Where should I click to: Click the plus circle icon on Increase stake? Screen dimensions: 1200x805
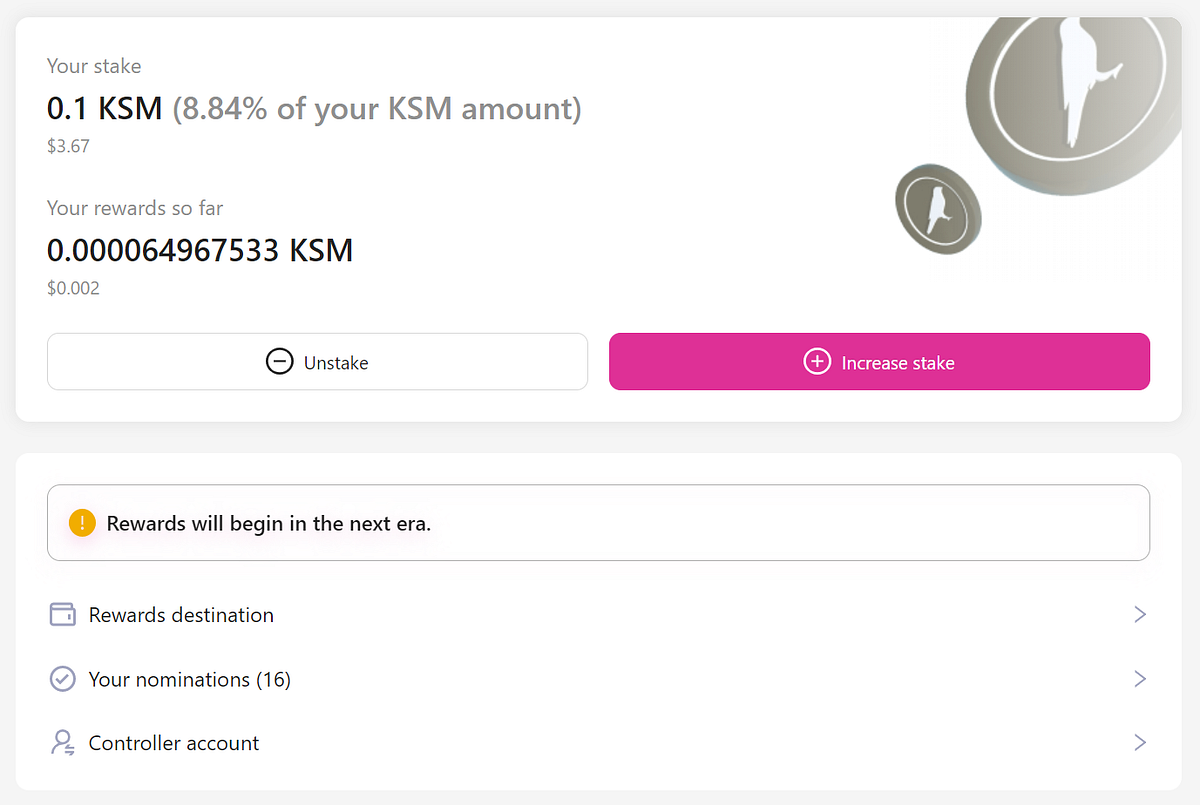[817, 362]
